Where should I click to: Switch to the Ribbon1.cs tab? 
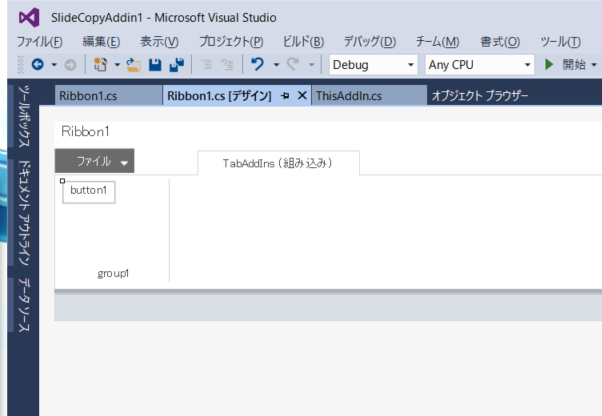pyautogui.click(x=108, y=96)
